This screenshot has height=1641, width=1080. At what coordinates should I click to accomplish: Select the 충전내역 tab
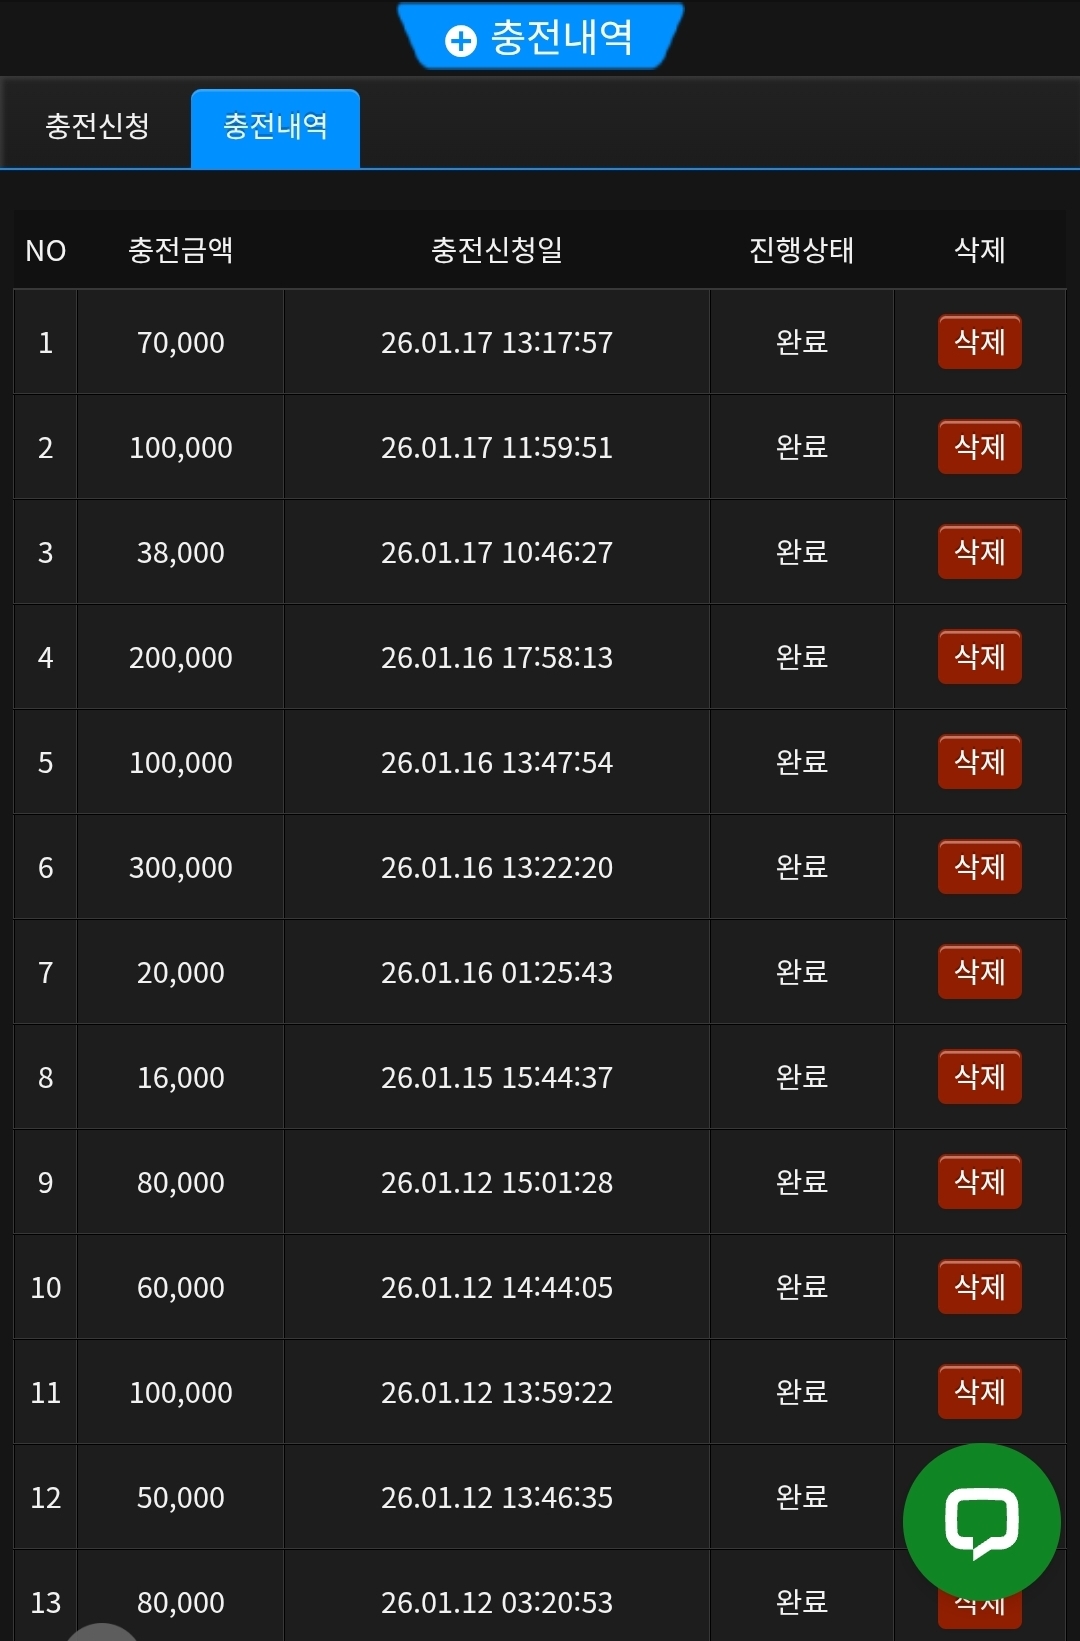coord(275,126)
